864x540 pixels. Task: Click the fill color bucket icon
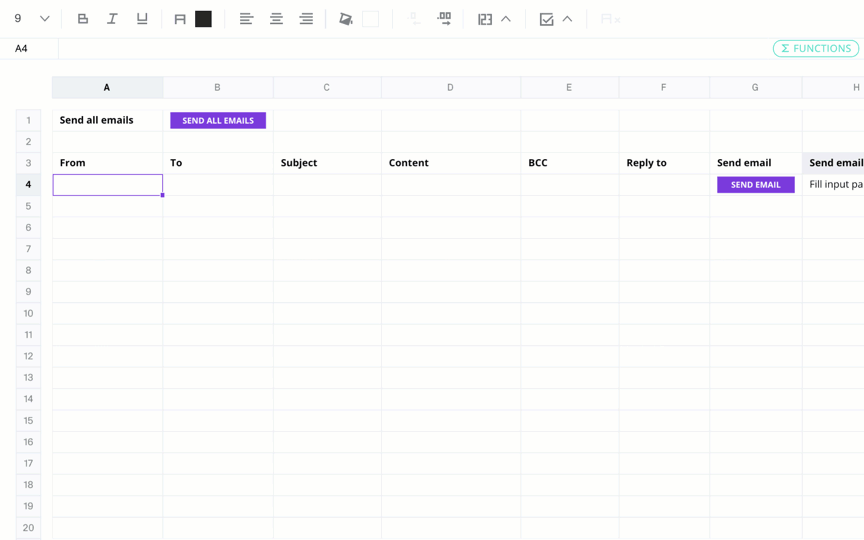pos(345,19)
